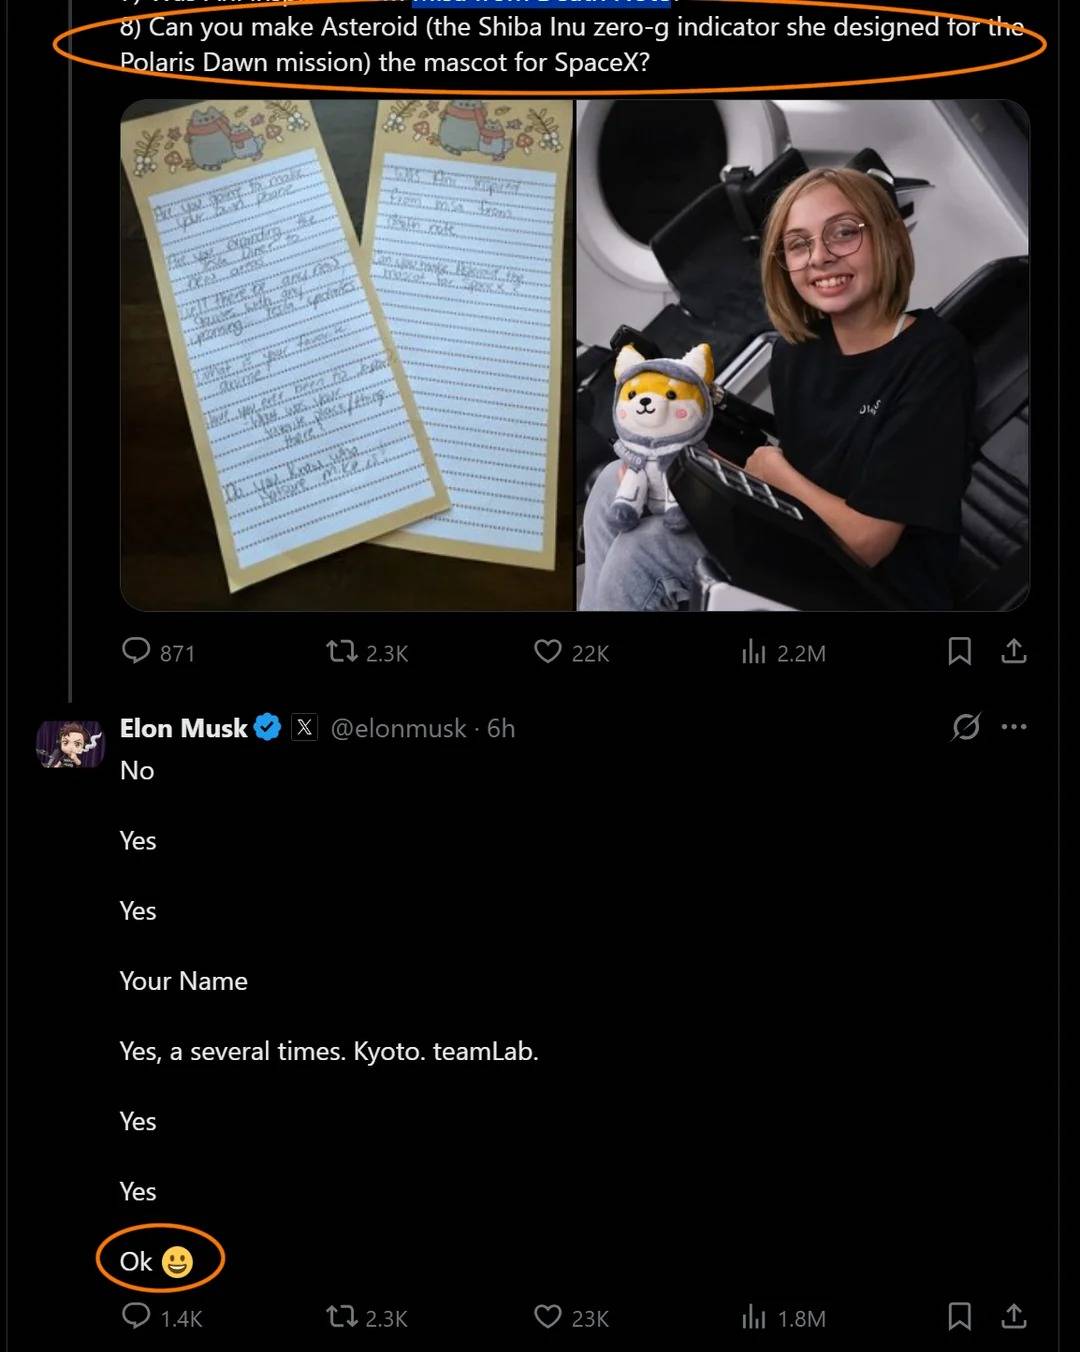Like the top post with 22K likes
The image size is (1080, 1352).
(x=548, y=652)
